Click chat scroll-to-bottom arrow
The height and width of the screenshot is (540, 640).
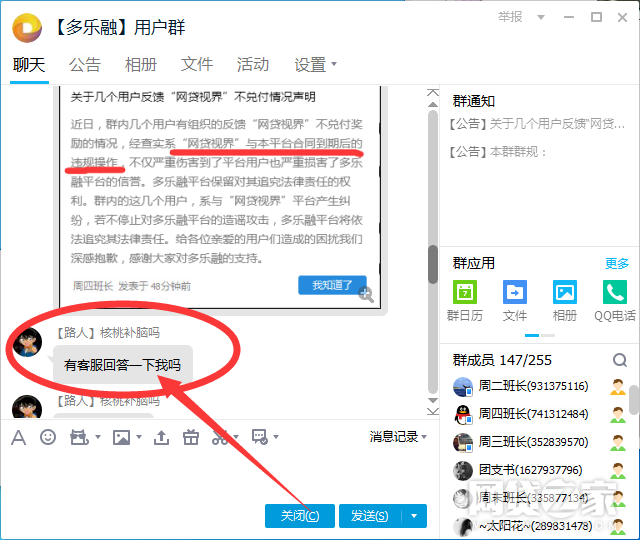(433, 411)
